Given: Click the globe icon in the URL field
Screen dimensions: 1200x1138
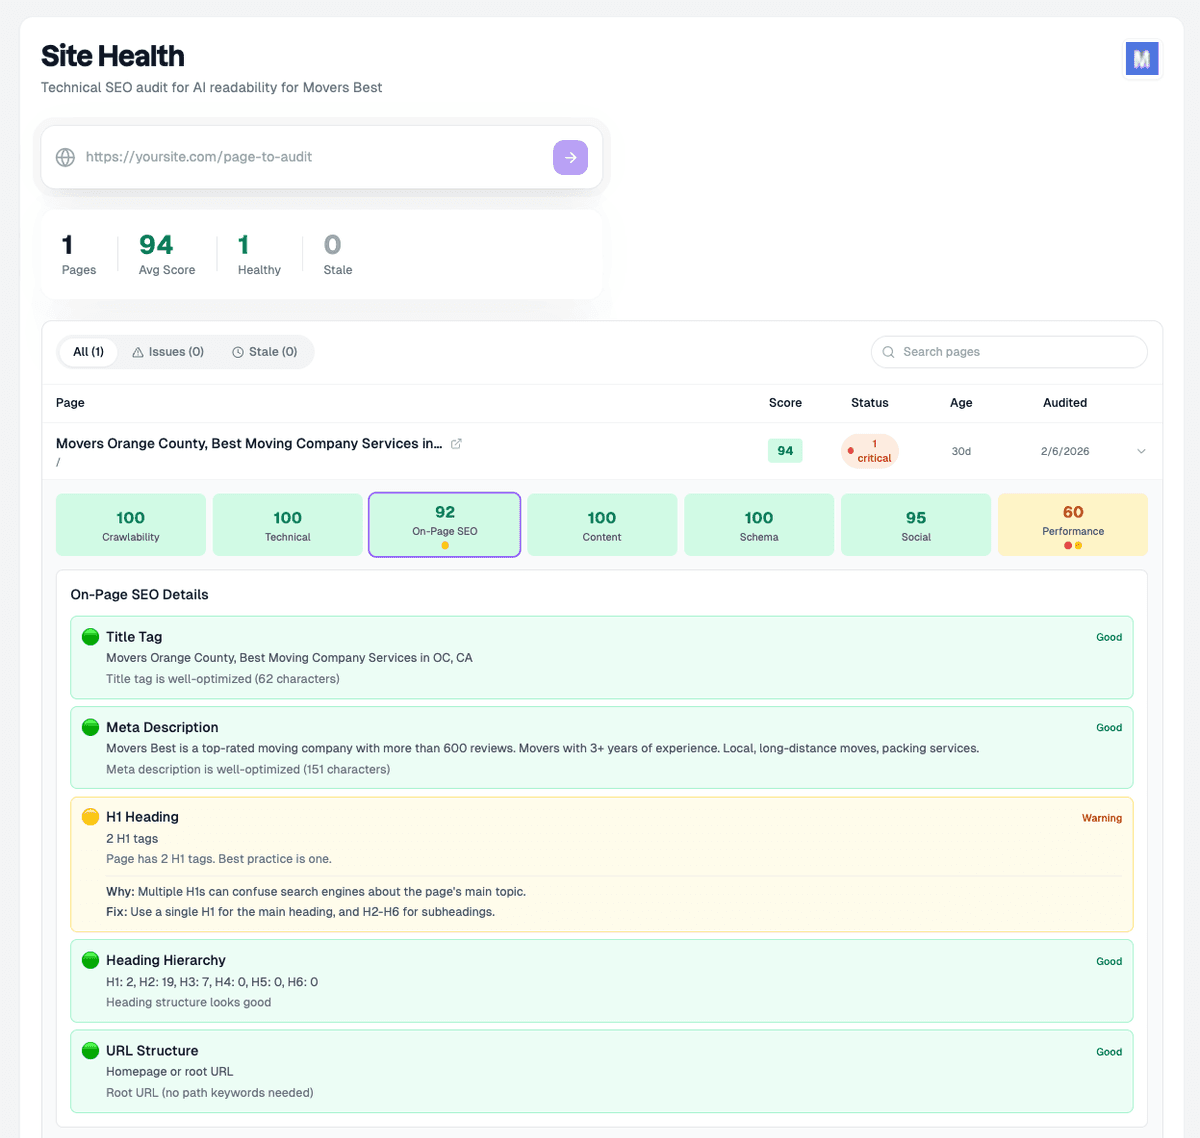Looking at the screenshot, I should click(x=64, y=157).
